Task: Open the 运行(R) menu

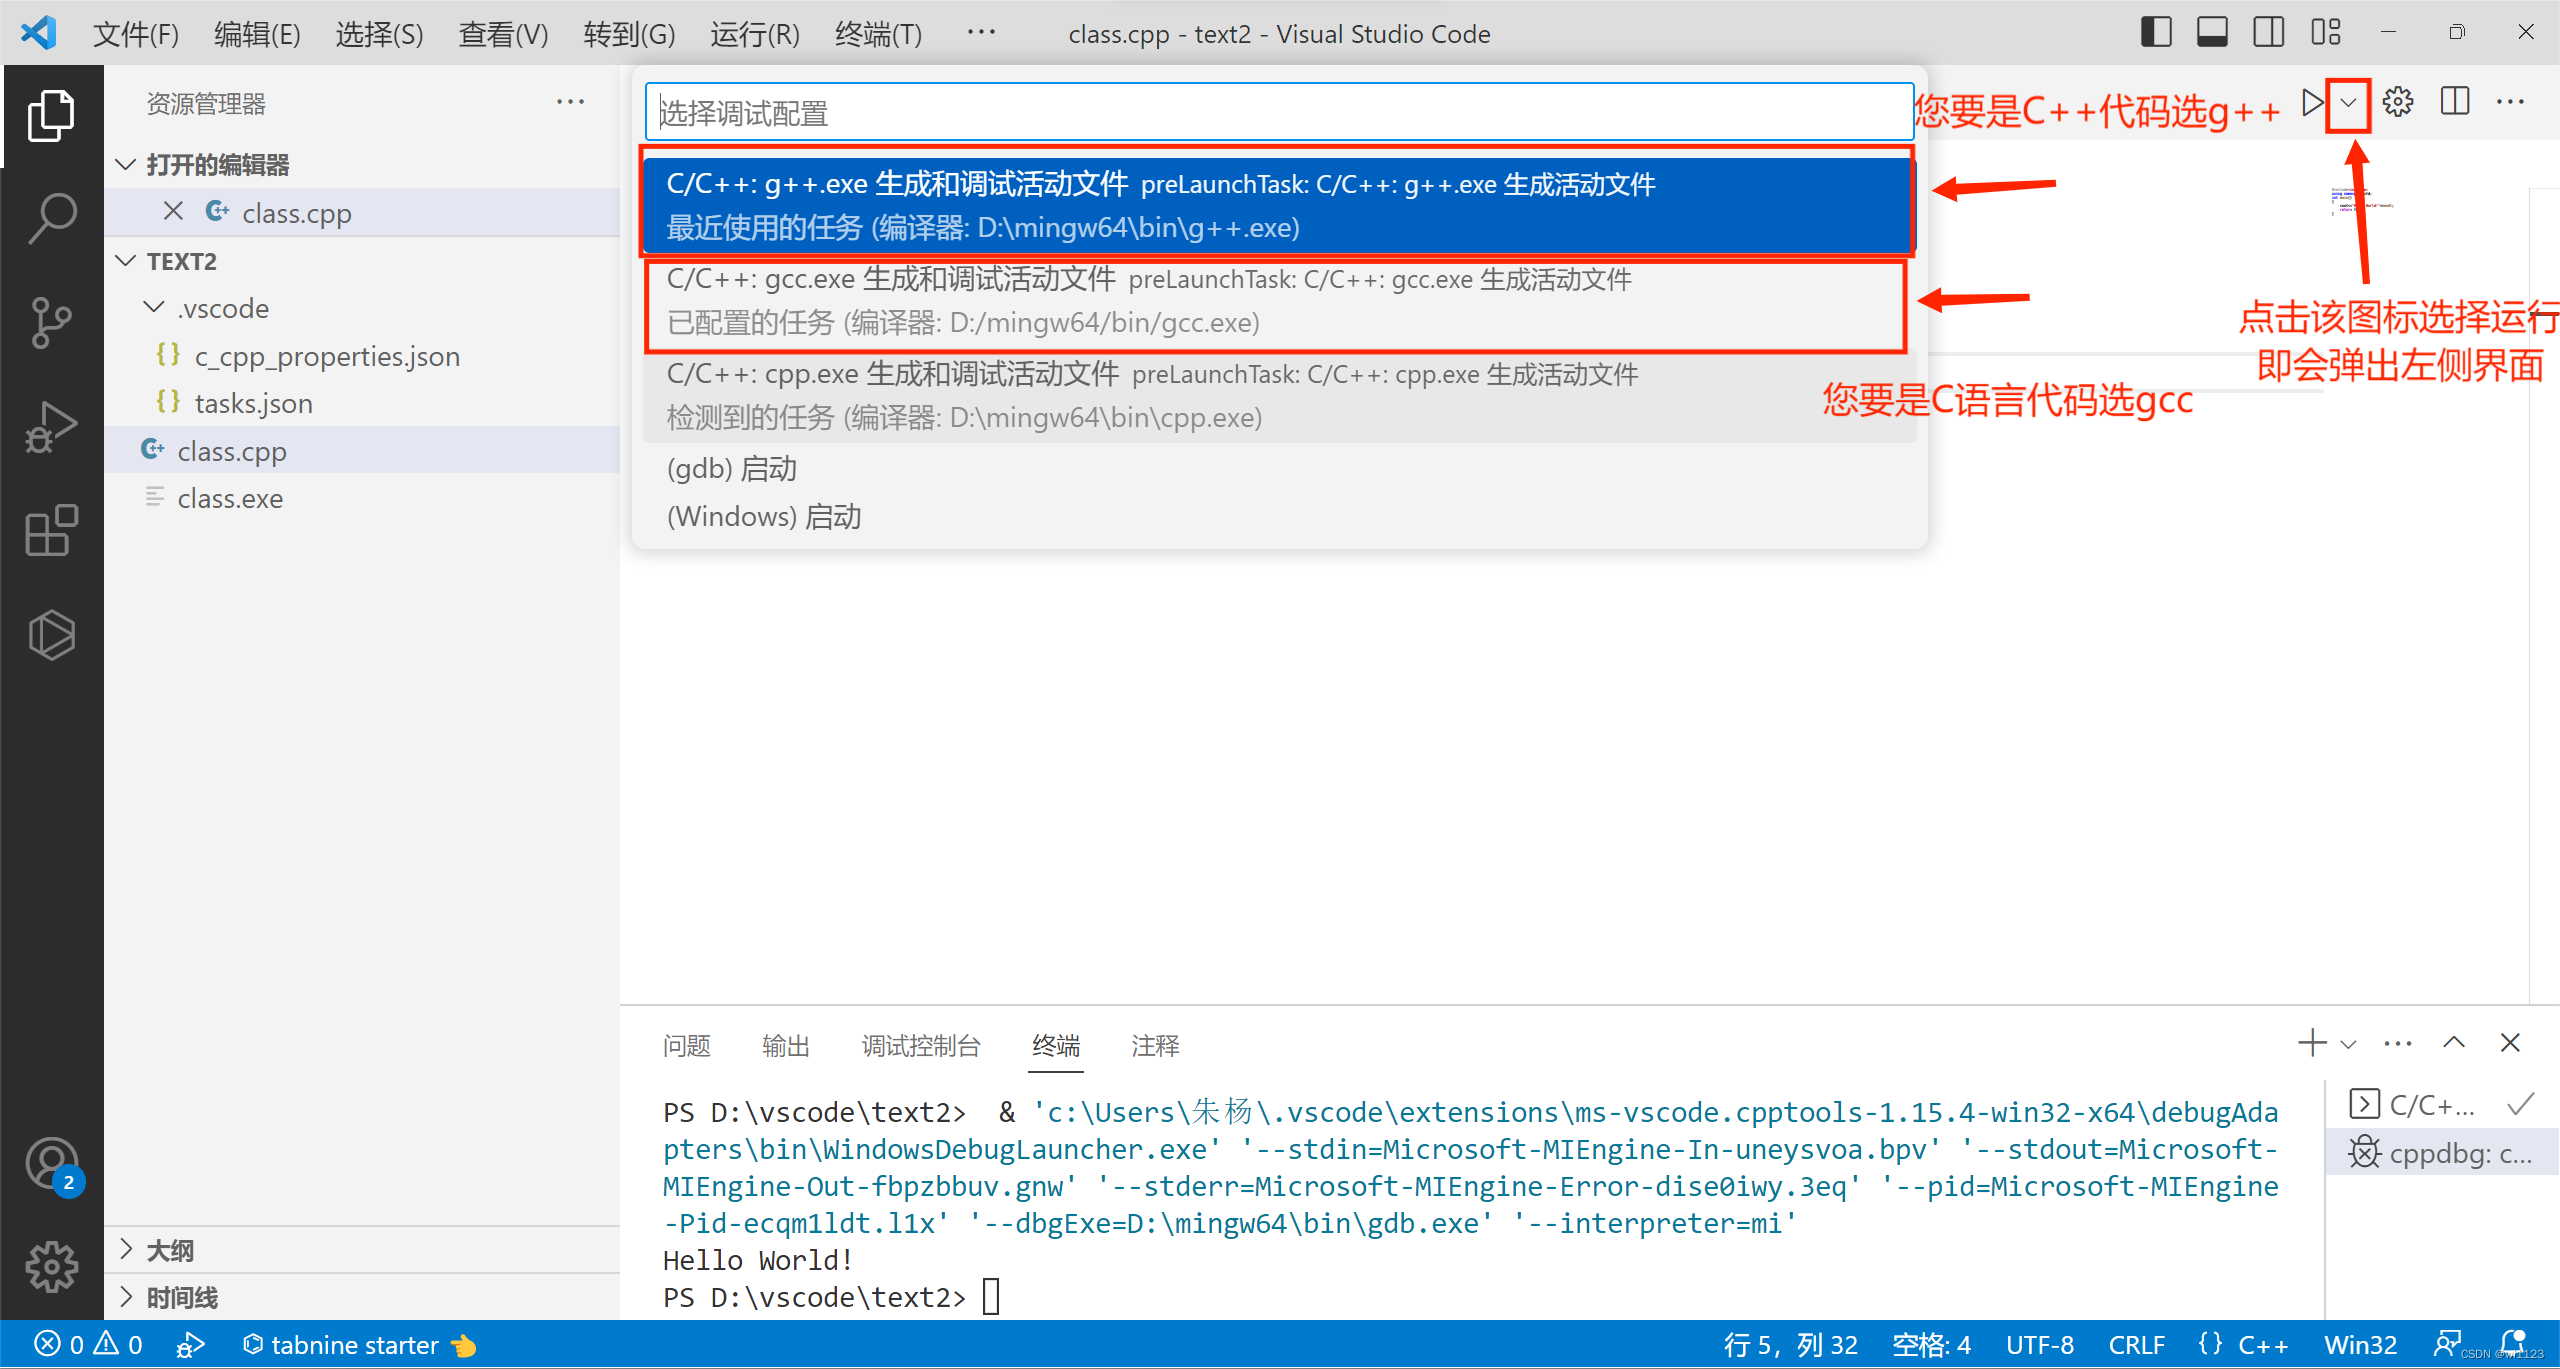Action: pyautogui.click(x=754, y=34)
